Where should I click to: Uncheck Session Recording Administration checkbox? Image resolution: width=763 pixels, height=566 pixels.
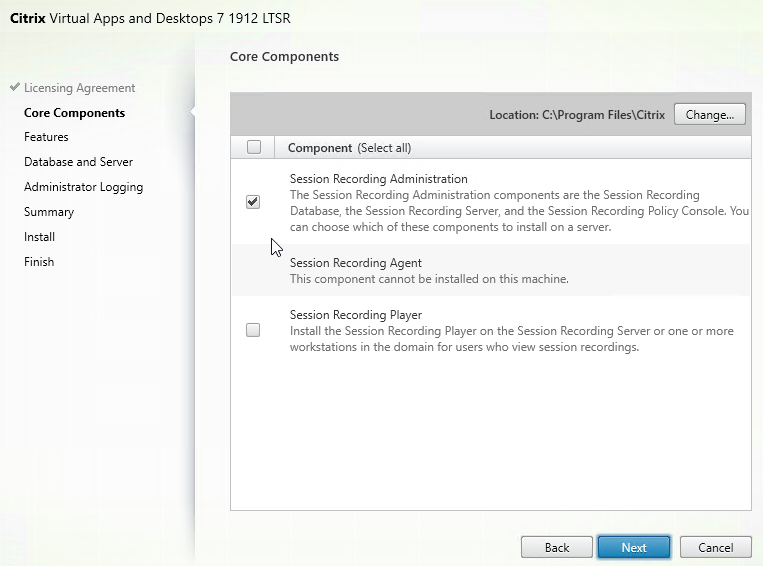tap(253, 202)
